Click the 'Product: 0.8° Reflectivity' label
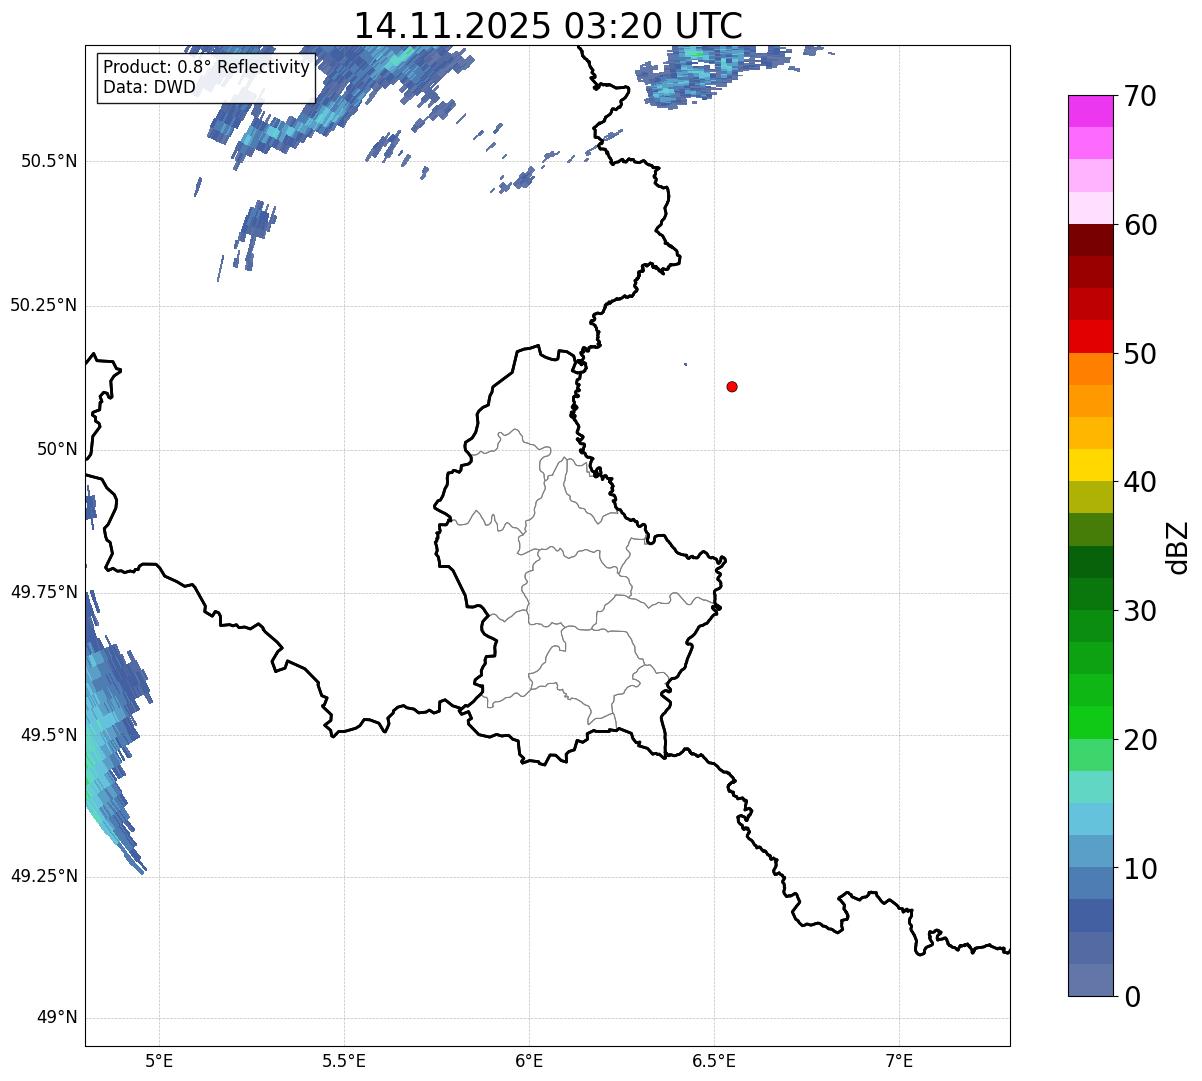The image size is (1202, 1081). pos(207,67)
